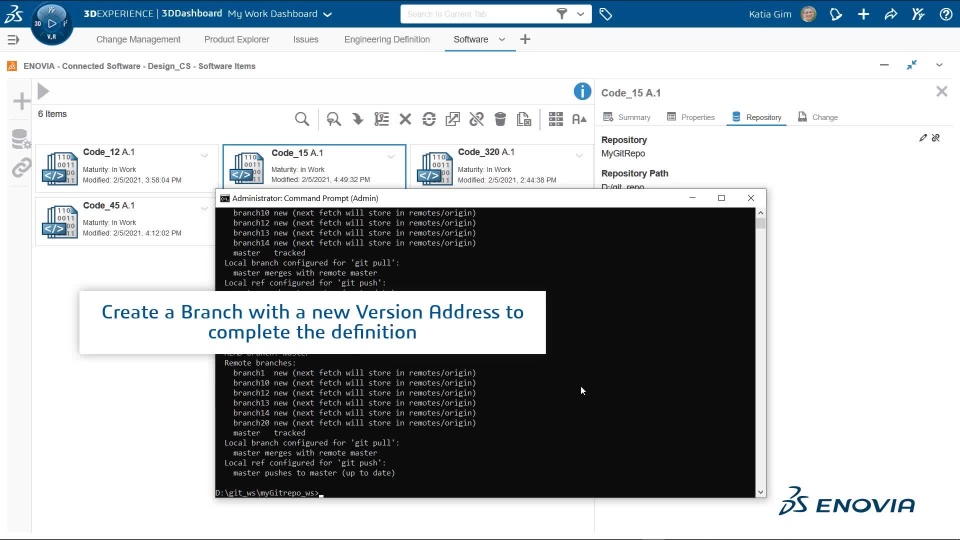Expand the search options chevron
The height and width of the screenshot is (540, 960).
coord(580,13)
